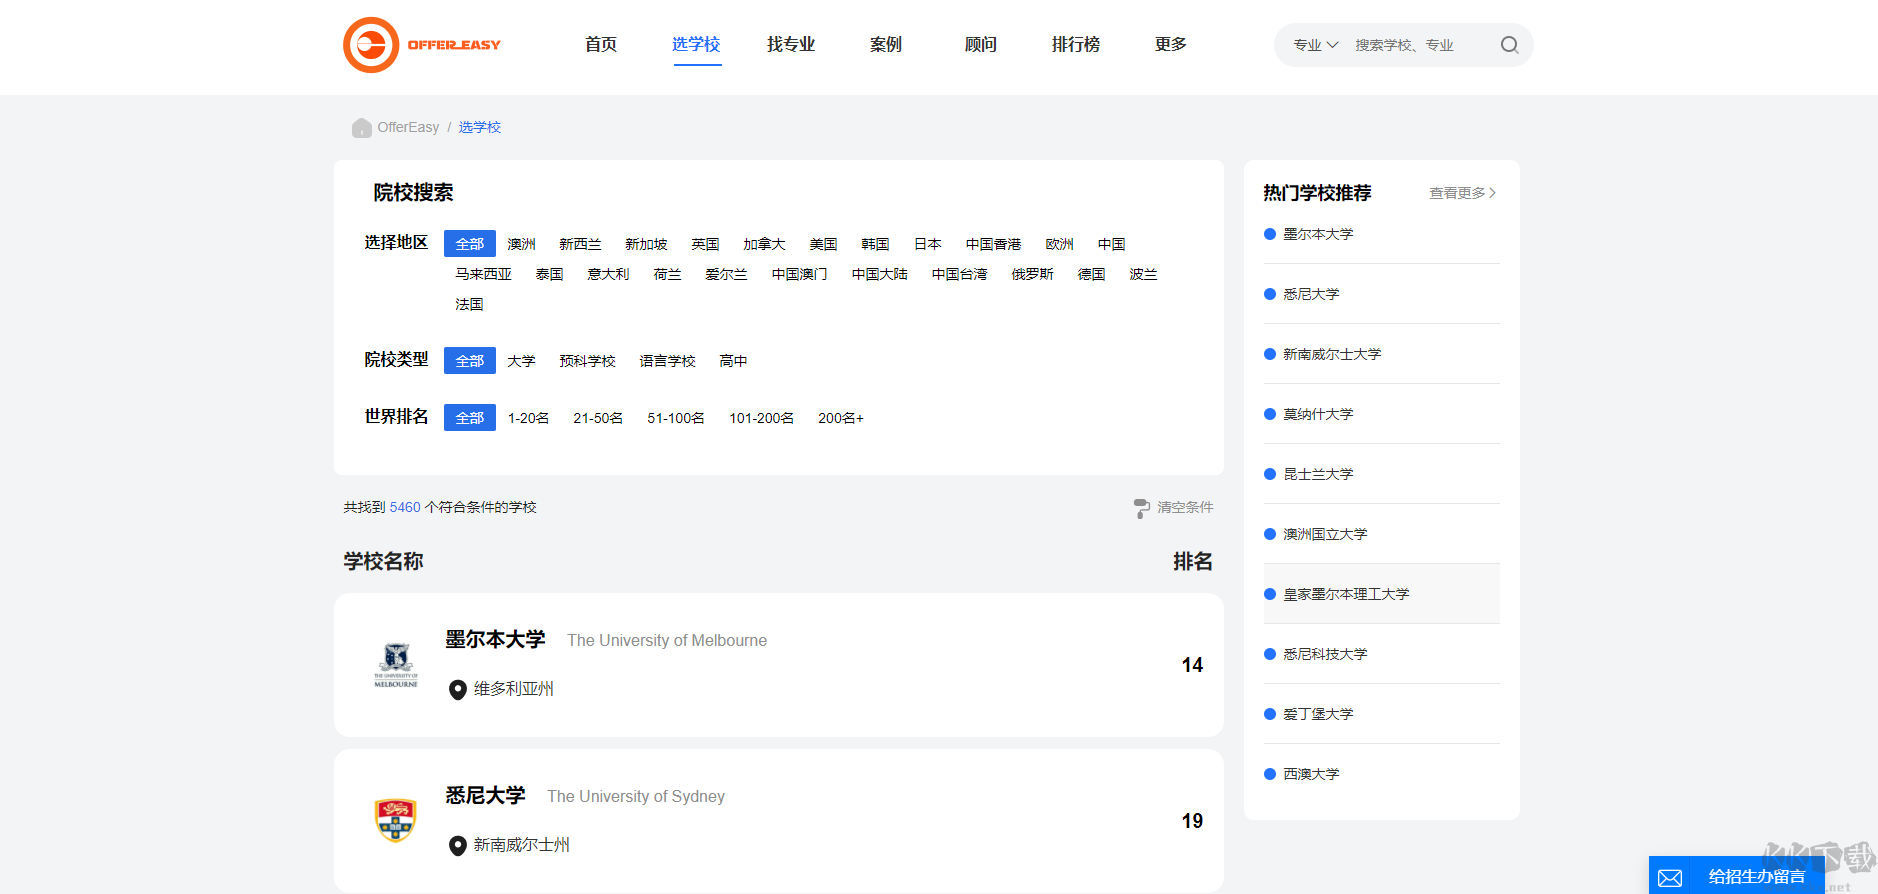
Task: Click the OfferEasy logo icon
Action: coord(371,45)
